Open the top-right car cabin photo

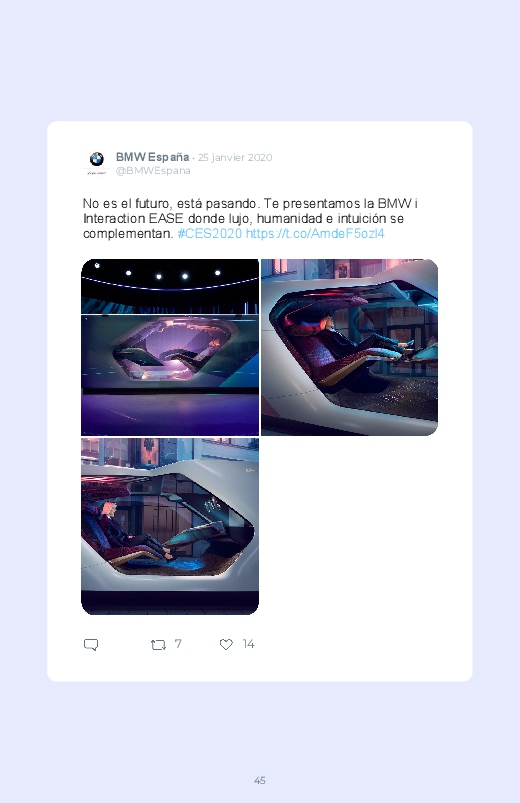click(x=349, y=347)
